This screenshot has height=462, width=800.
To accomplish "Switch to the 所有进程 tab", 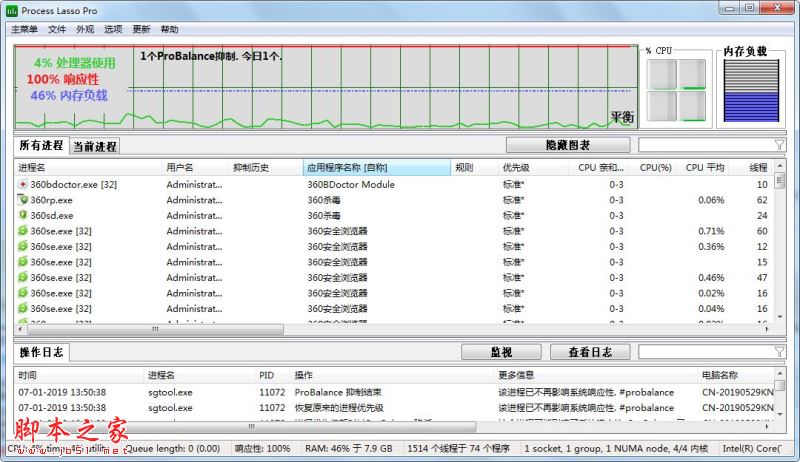I will click(x=41, y=145).
